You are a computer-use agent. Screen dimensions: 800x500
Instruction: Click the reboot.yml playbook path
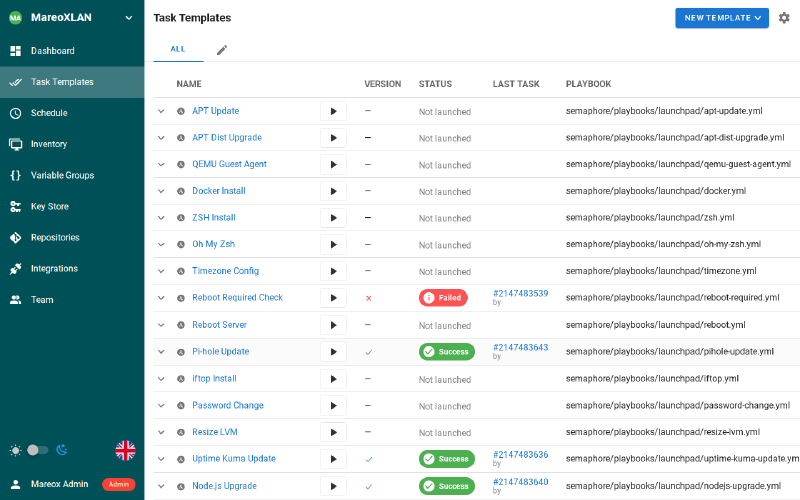point(656,325)
